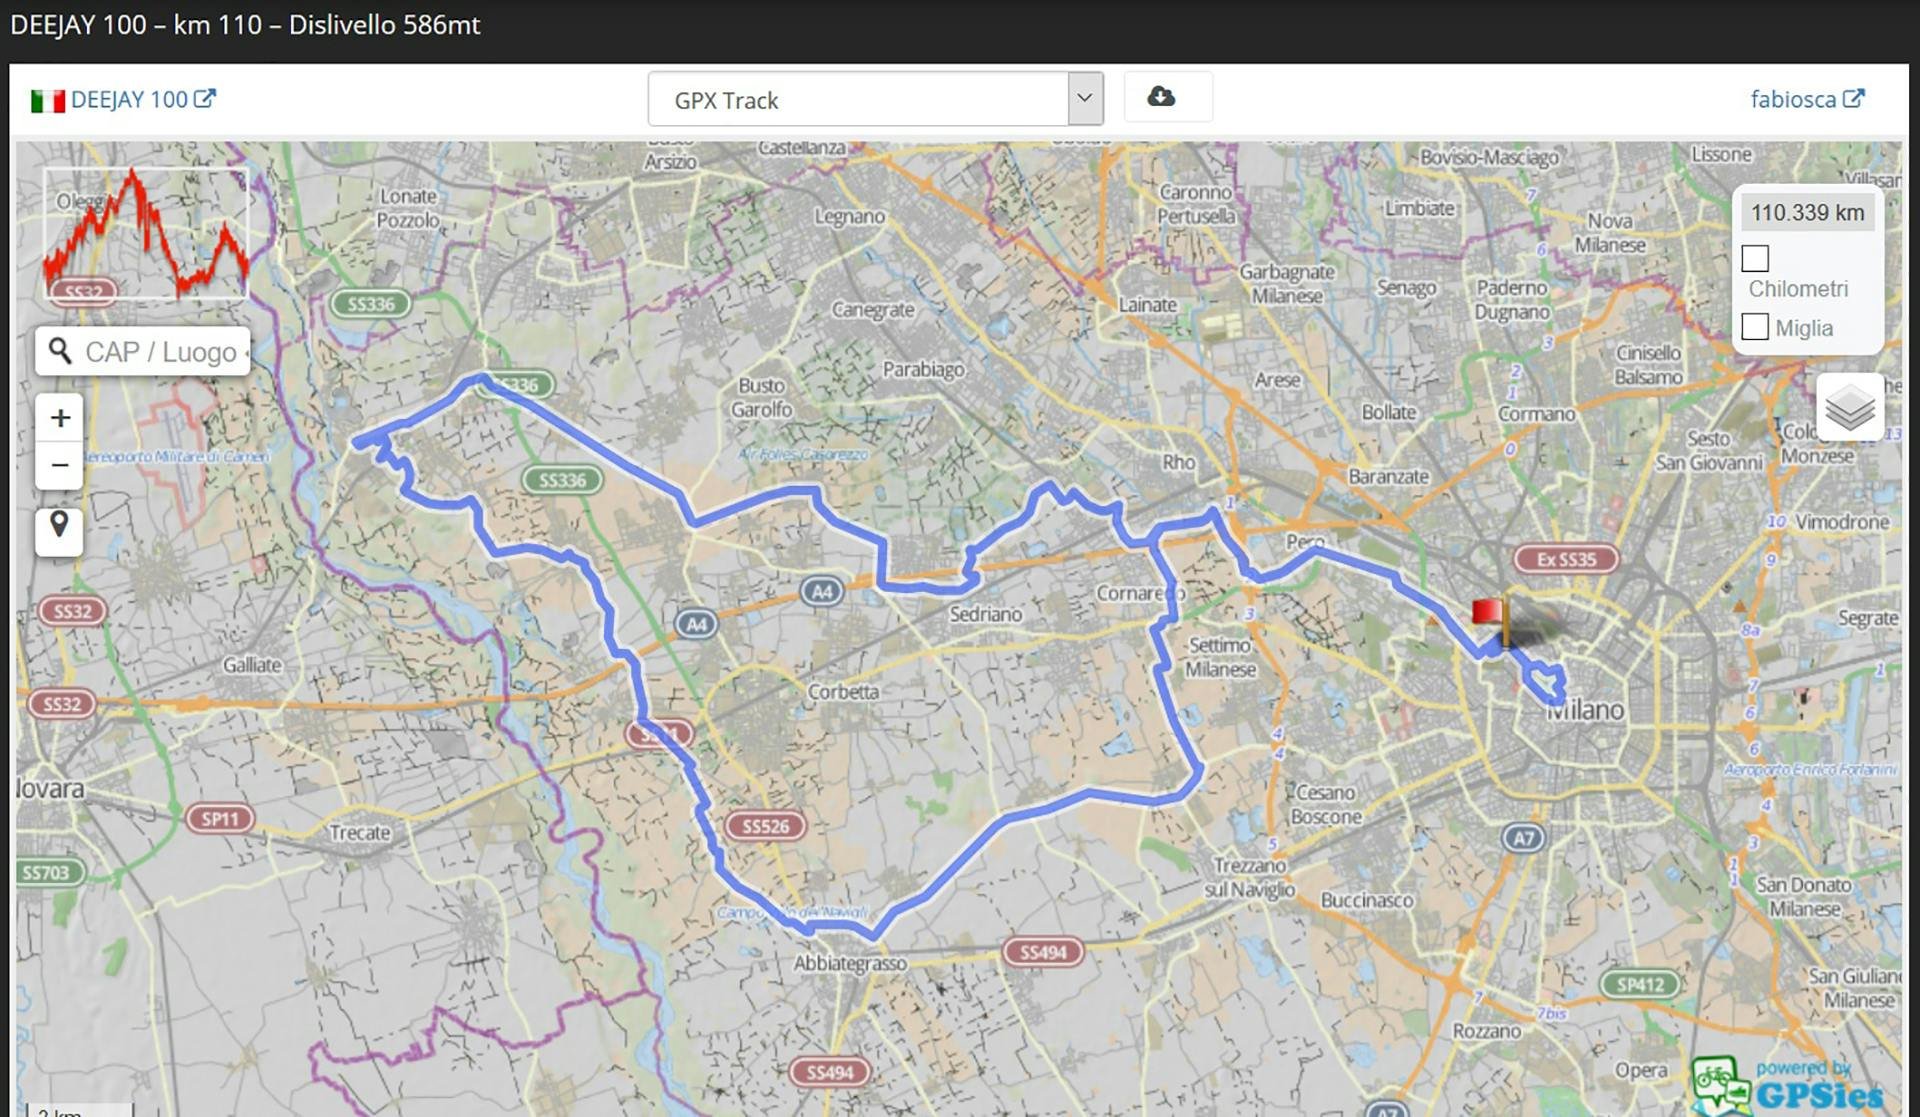The image size is (1920, 1117).
Task: Click the location pin marker button
Action: (59, 524)
